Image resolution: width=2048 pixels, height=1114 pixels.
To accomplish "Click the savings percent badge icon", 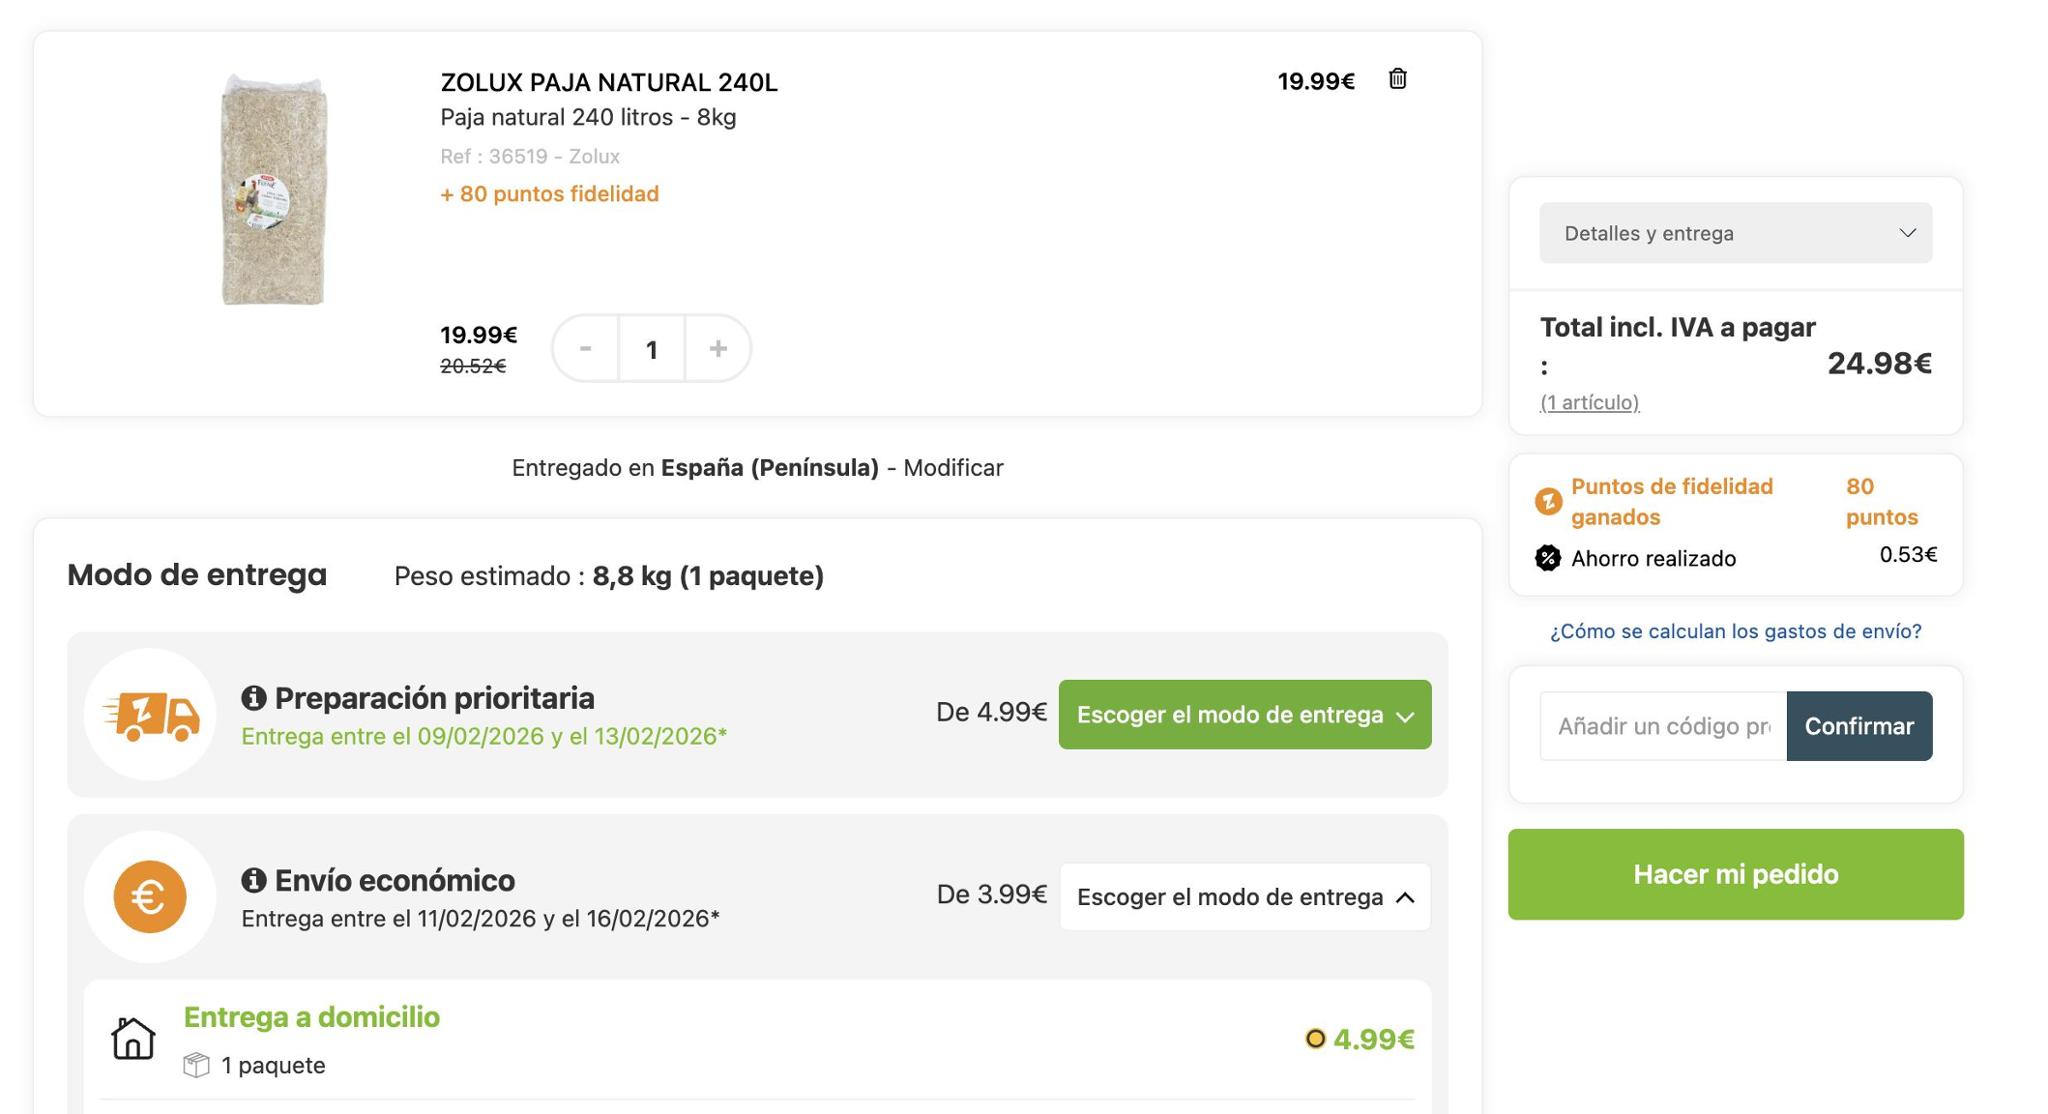I will (1548, 558).
